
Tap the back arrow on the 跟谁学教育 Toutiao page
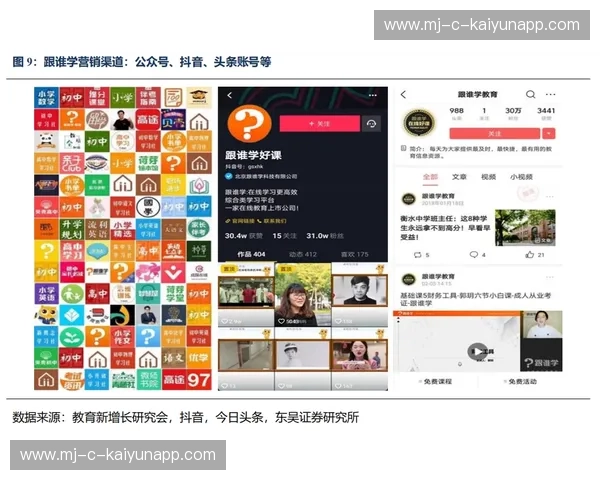pyautogui.click(x=403, y=95)
